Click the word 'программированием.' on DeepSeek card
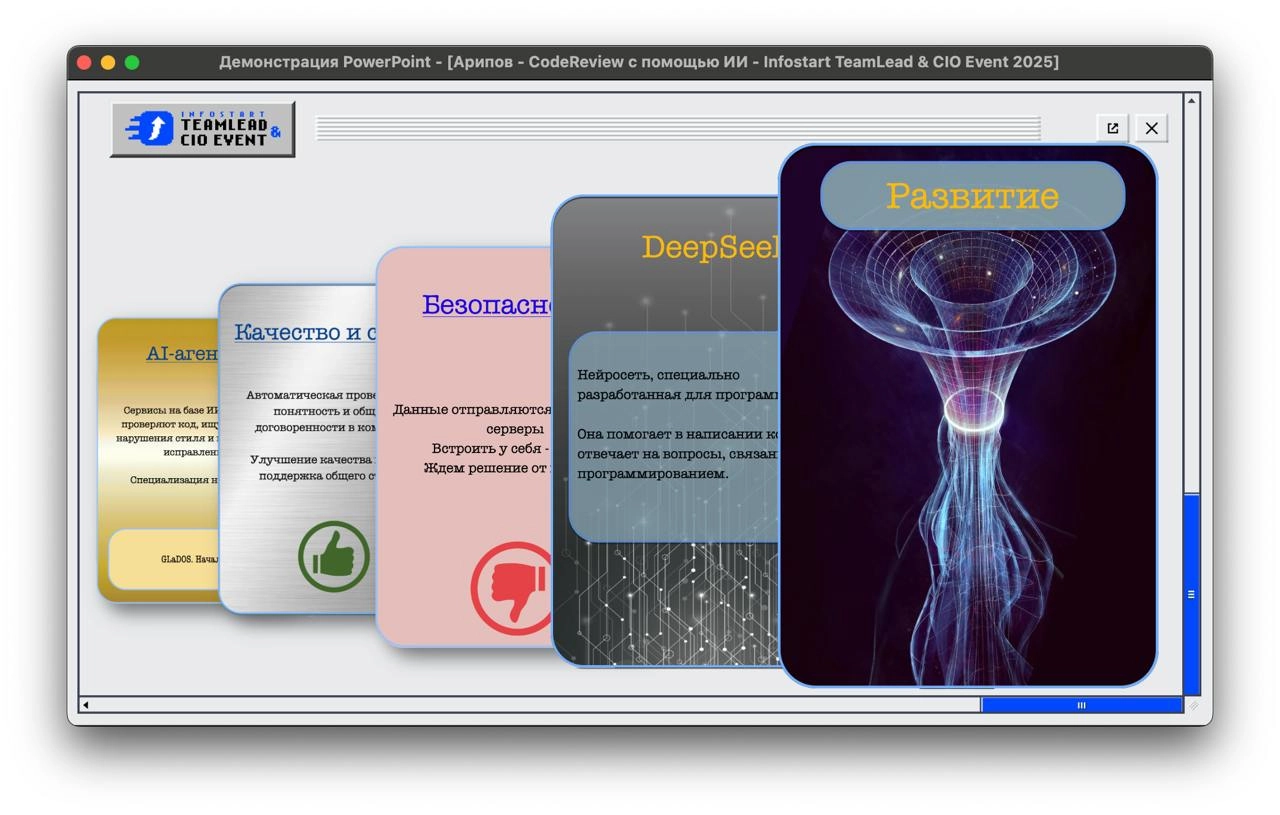Screen dimensions: 1280x815 (x=652, y=473)
